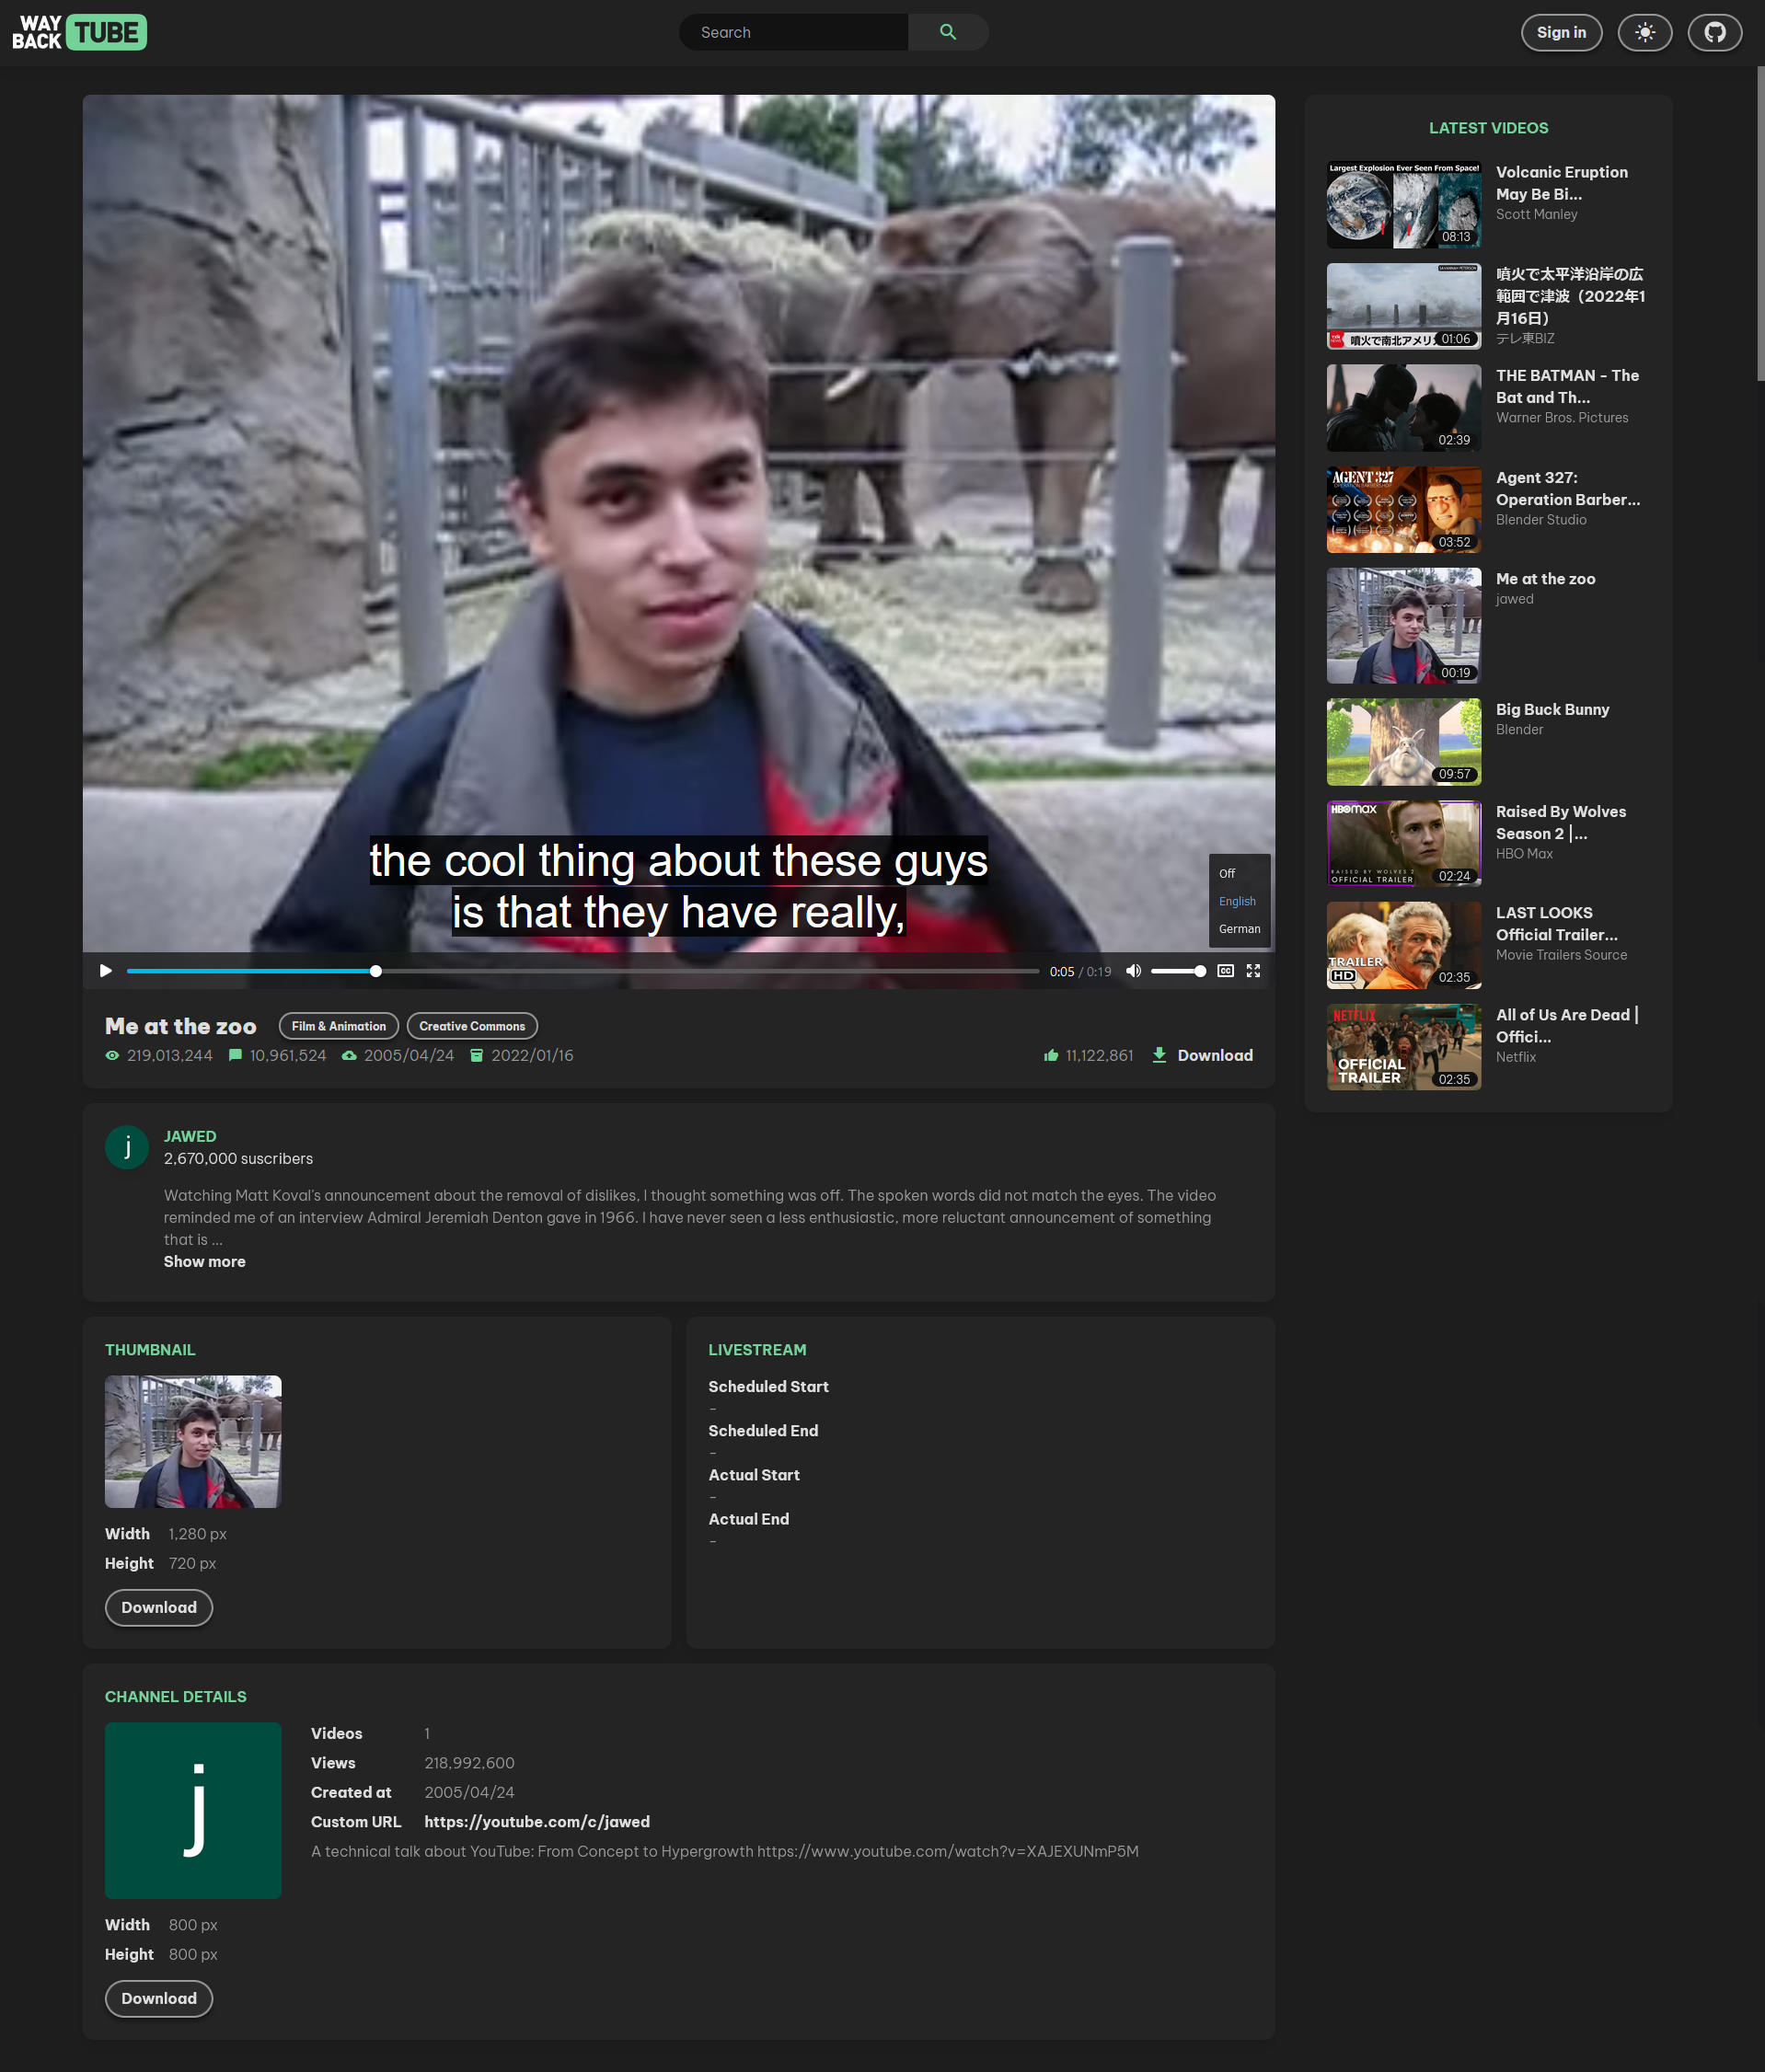Enter fullscreen with expand icon
Image resolution: width=1765 pixels, height=2072 pixels.
(1253, 970)
